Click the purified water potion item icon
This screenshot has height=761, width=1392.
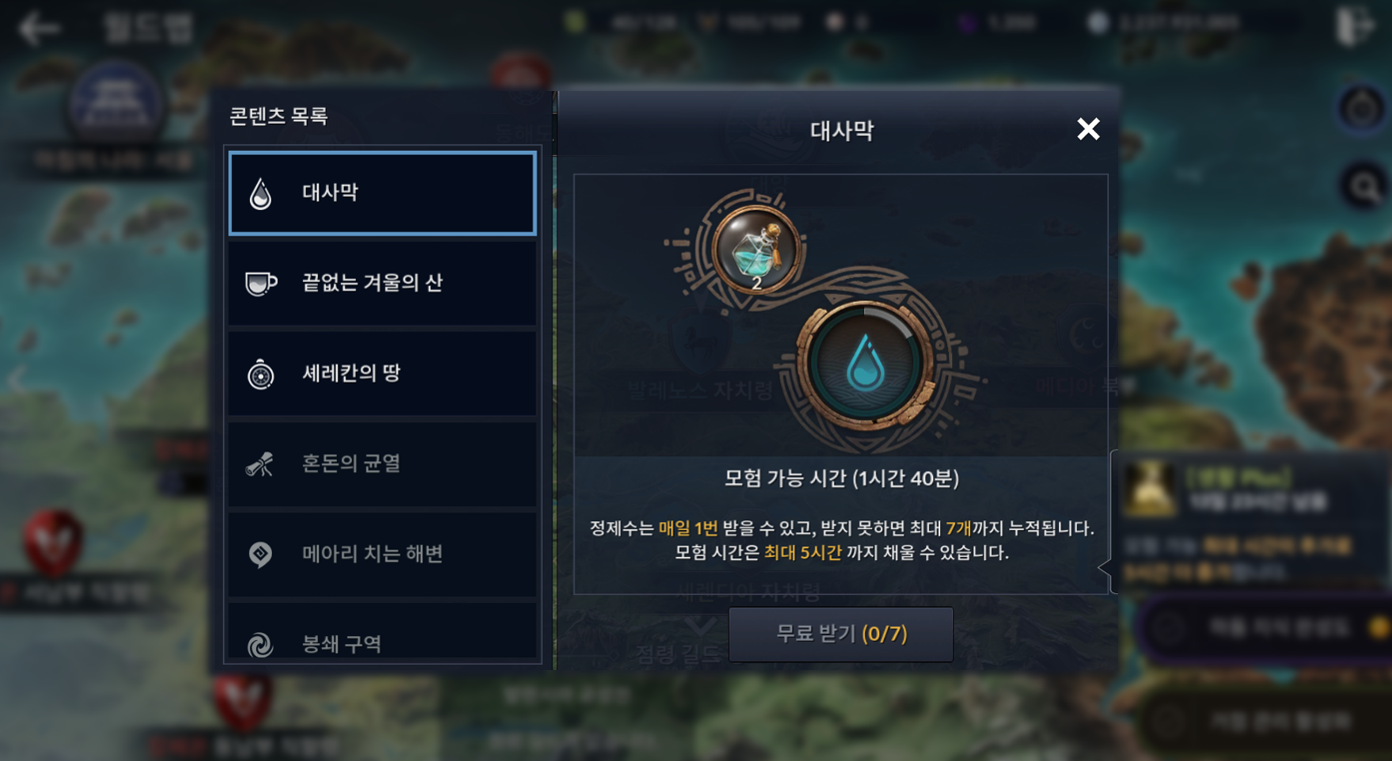click(756, 250)
